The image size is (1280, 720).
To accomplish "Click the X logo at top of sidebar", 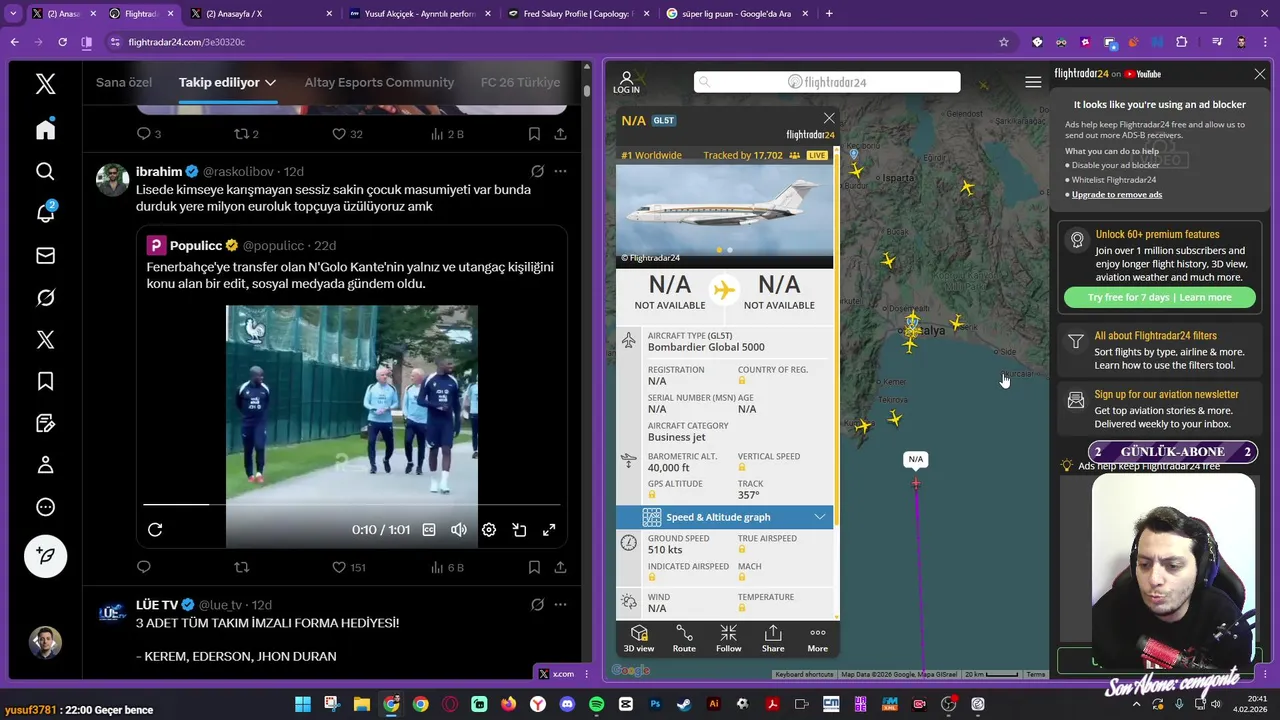I will [45, 84].
